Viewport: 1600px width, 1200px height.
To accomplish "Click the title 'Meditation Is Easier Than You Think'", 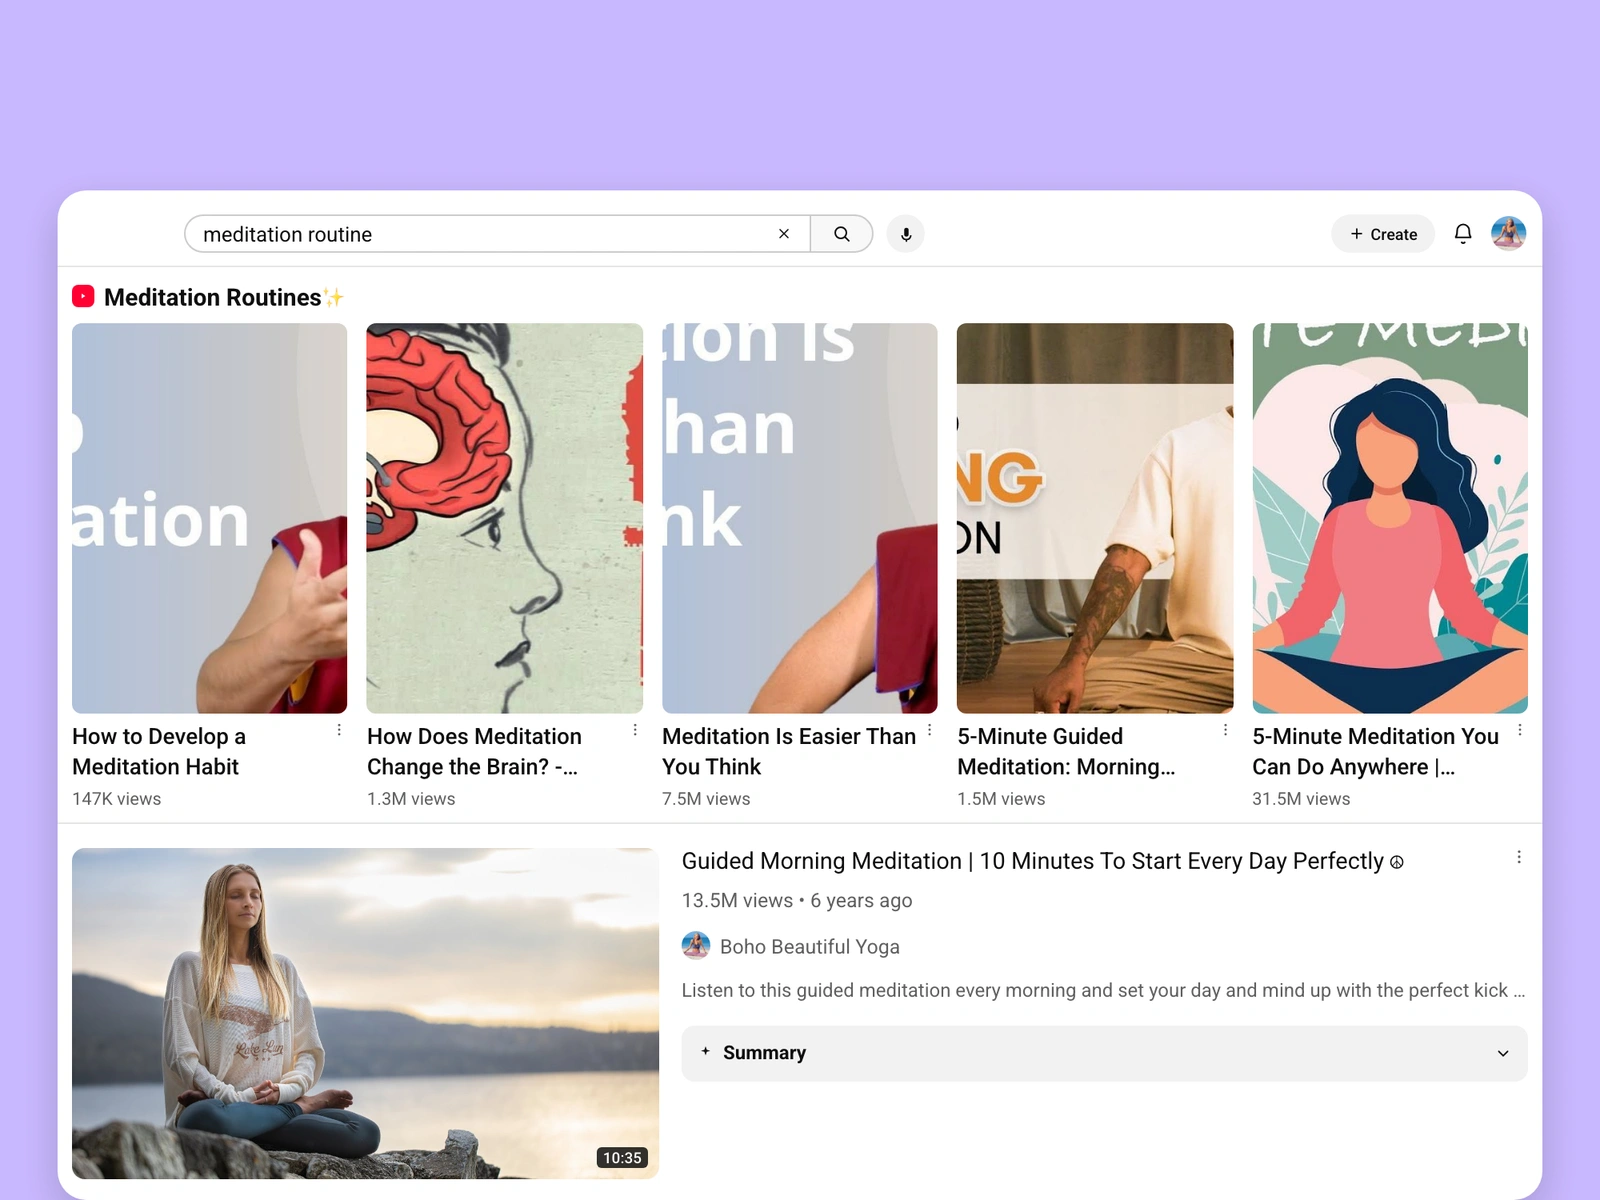I will tap(789, 751).
